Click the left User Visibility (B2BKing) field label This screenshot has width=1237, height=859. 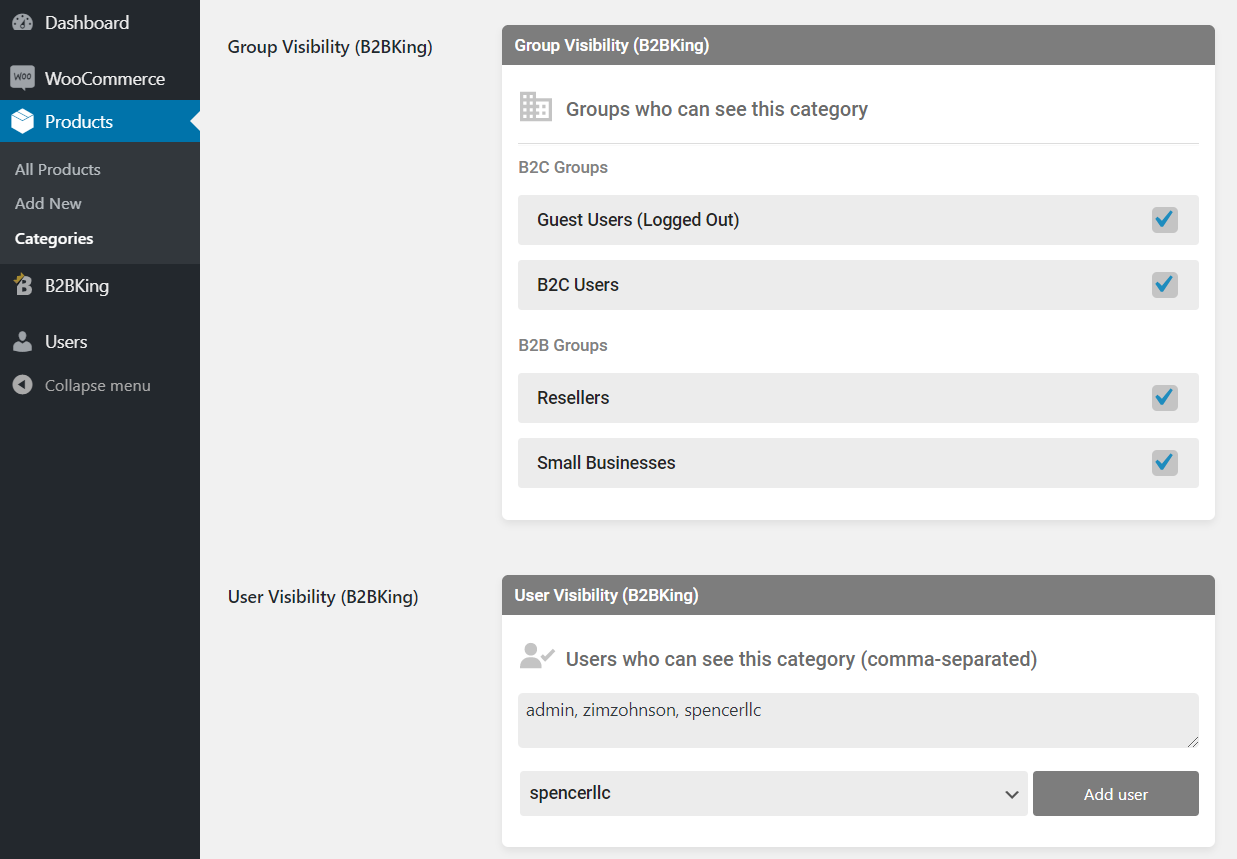tap(323, 597)
